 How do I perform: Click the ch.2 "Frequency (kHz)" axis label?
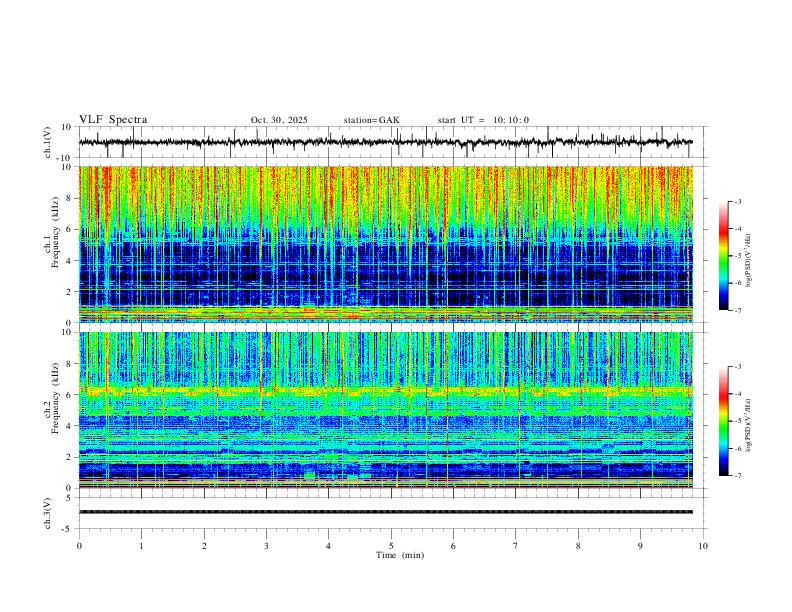click(x=55, y=396)
